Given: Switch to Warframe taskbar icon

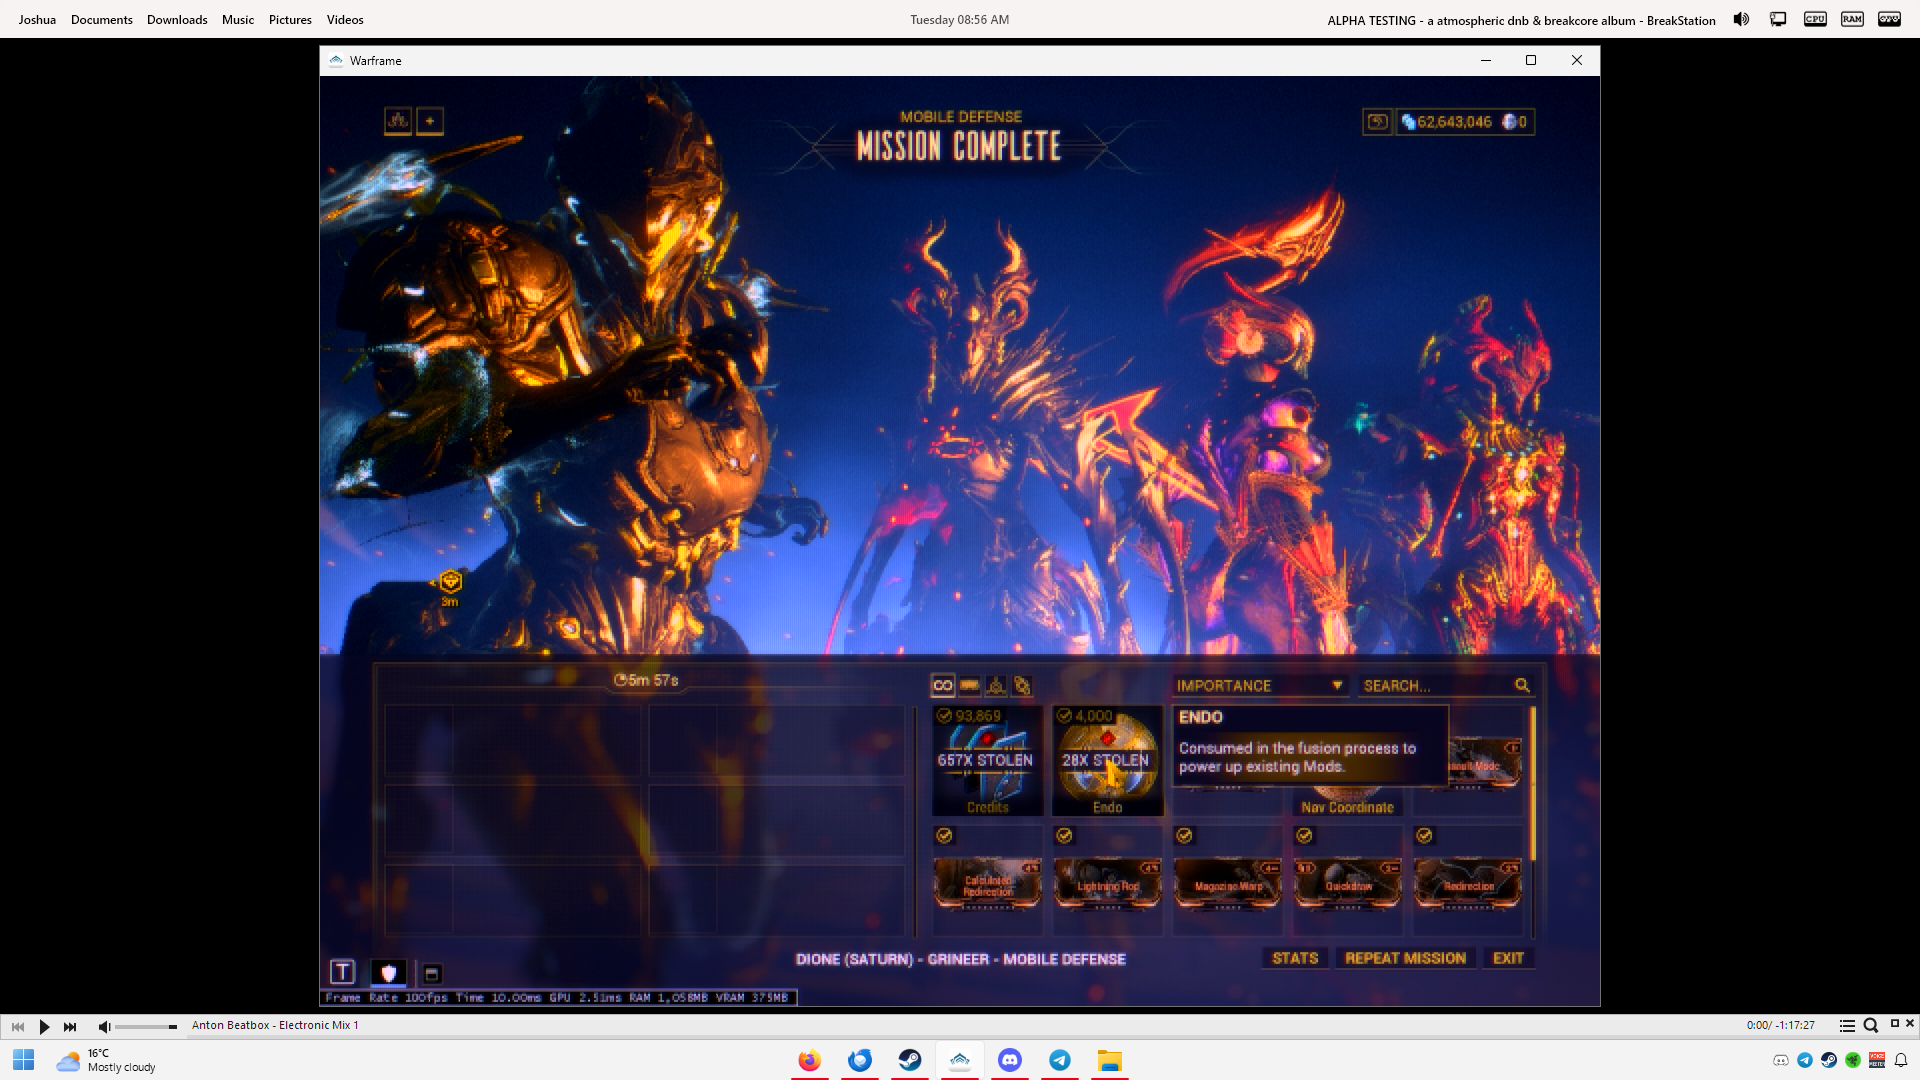Looking at the screenshot, I should [959, 1060].
